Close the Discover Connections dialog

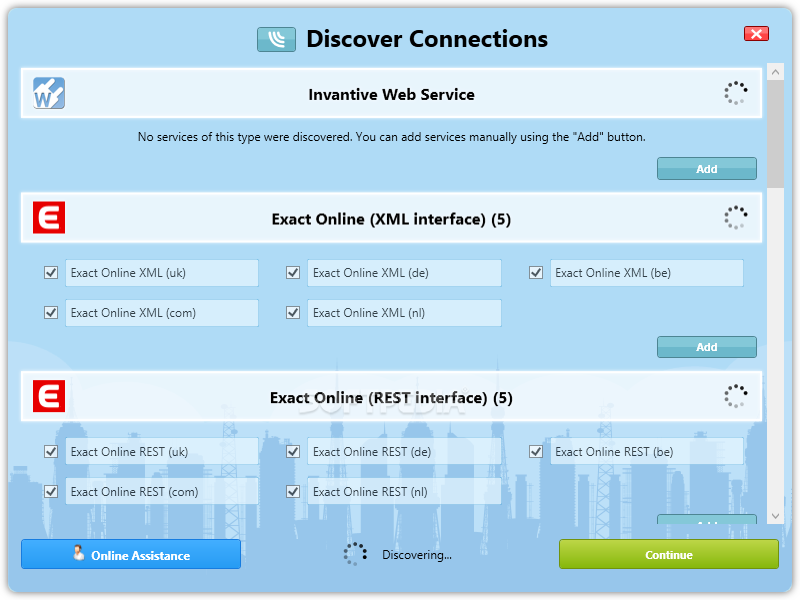[756, 34]
